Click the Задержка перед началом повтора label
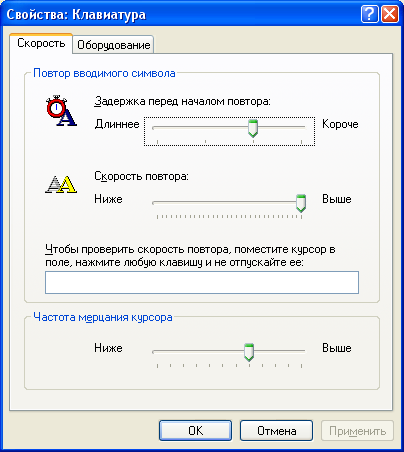This screenshot has width=404, height=452. click(182, 101)
